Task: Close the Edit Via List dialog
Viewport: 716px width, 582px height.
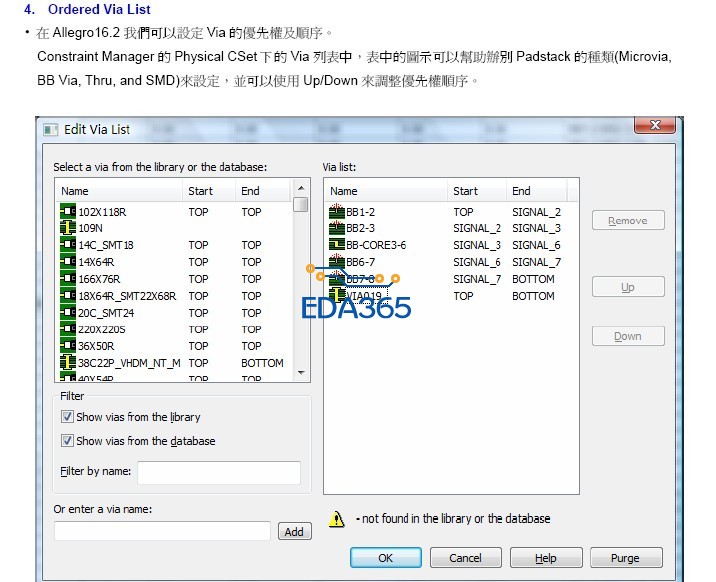Action: pyautogui.click(x=655, y=125)
